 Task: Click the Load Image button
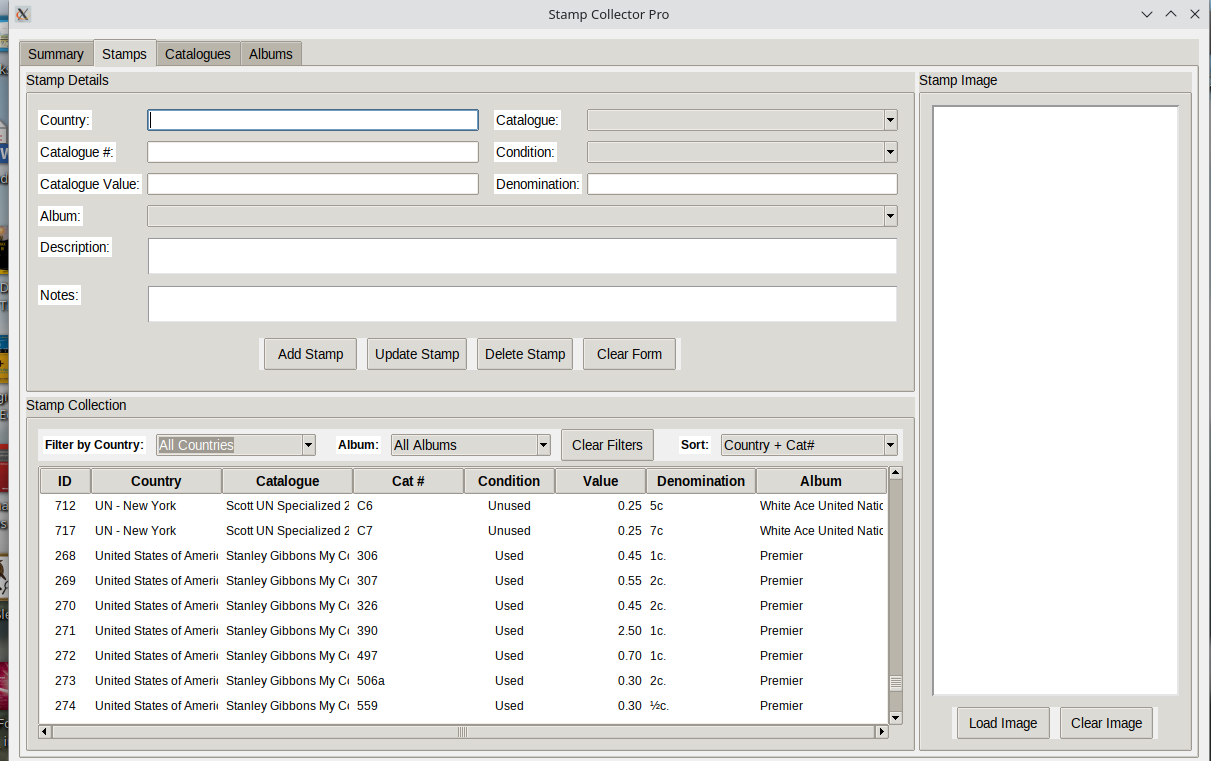[1003, 723]
